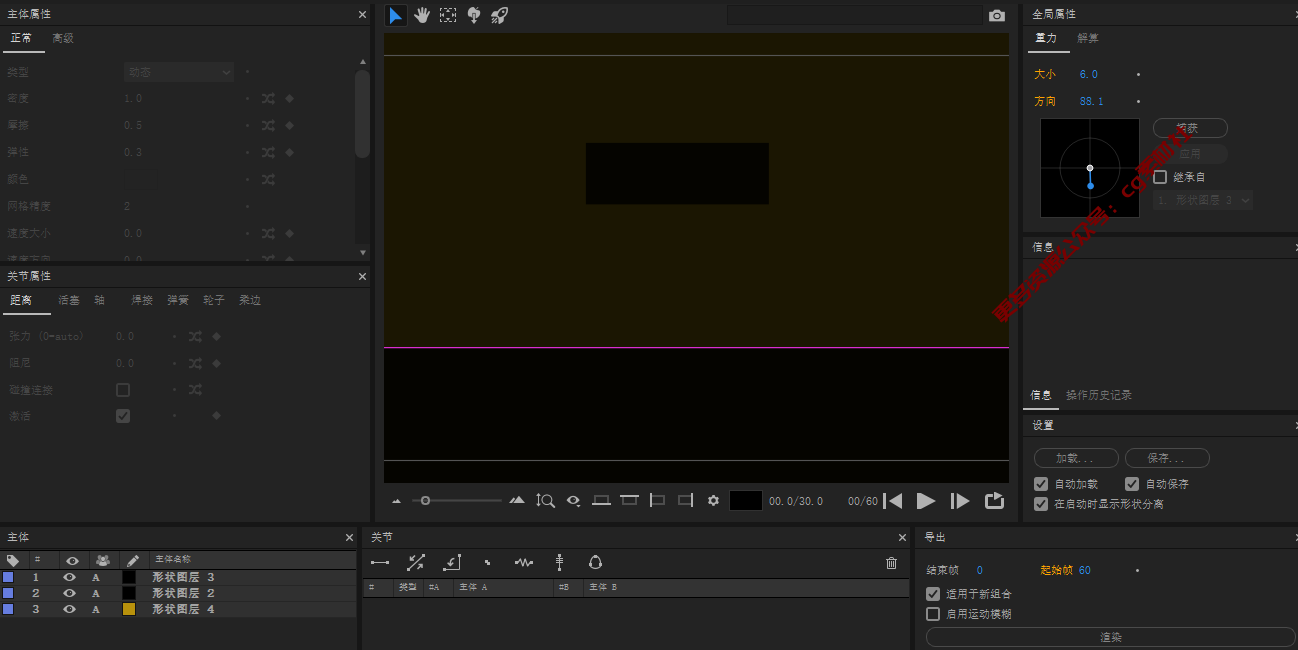Viewport: 1298px width, 650px height.
Task: Select the balloon-shaped tool in viewport toolbar
Action: (x=474, y=15)
